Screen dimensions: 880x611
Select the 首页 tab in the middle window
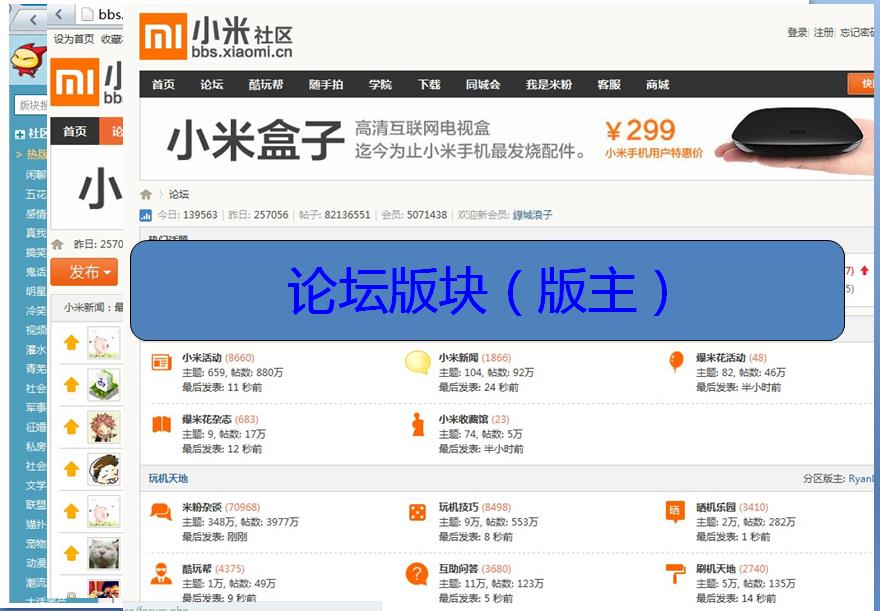[75, 131]
